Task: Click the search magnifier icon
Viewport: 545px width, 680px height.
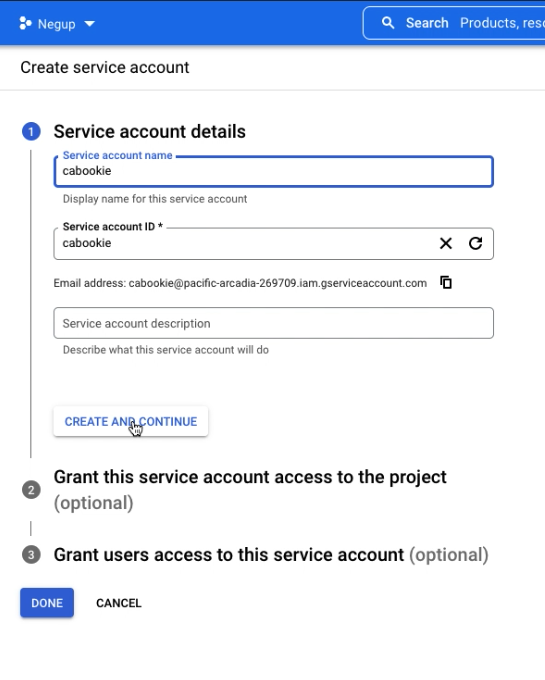Action: click(x=388, y=23)
